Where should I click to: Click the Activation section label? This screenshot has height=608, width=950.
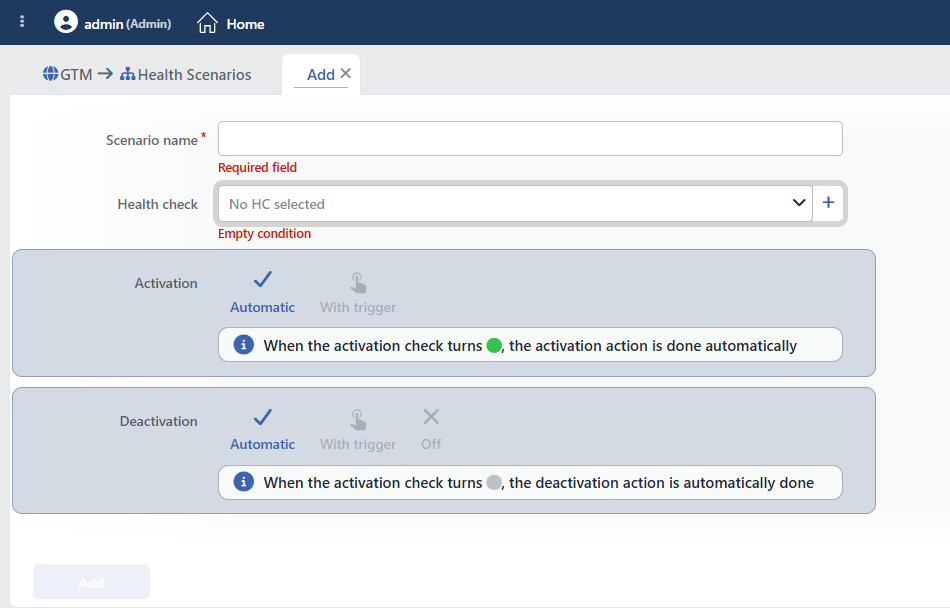(166, 283)
